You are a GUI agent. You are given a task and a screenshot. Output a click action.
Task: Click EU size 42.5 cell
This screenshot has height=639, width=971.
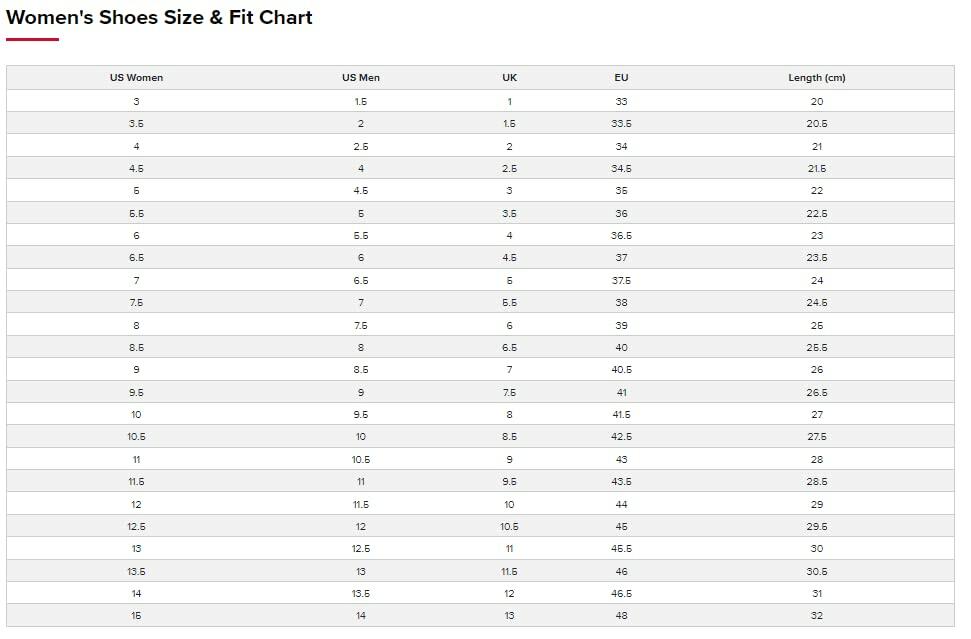(x=621, y=436)
